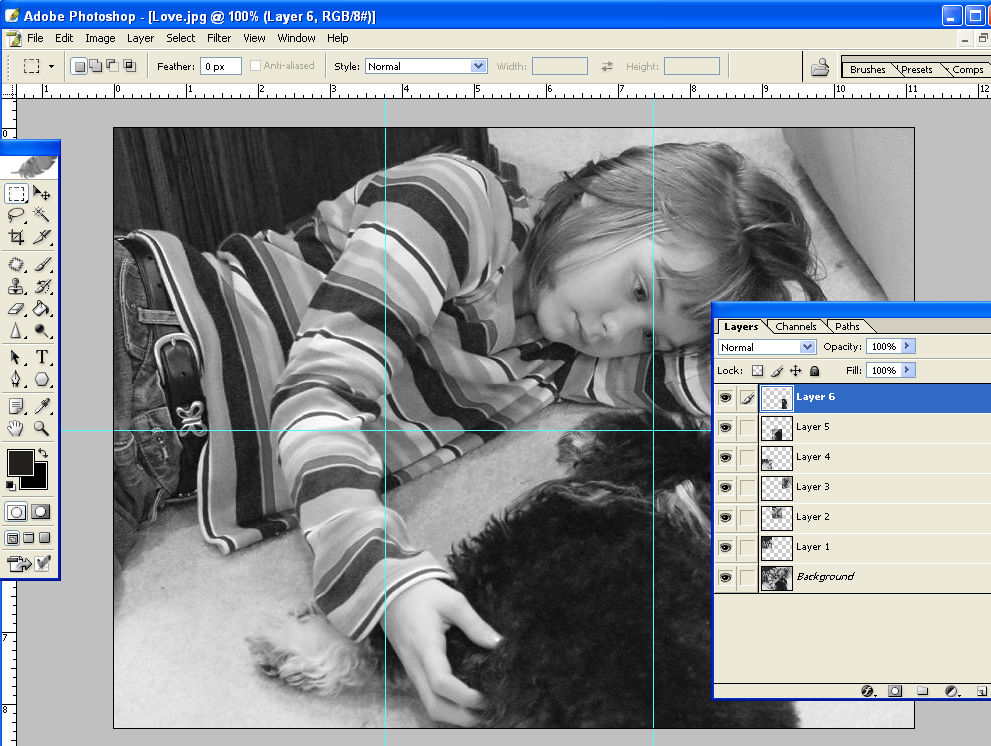Hide Layer 6 with its eye icon
This screenshot has width=991, height=746.
pos(726,398)
